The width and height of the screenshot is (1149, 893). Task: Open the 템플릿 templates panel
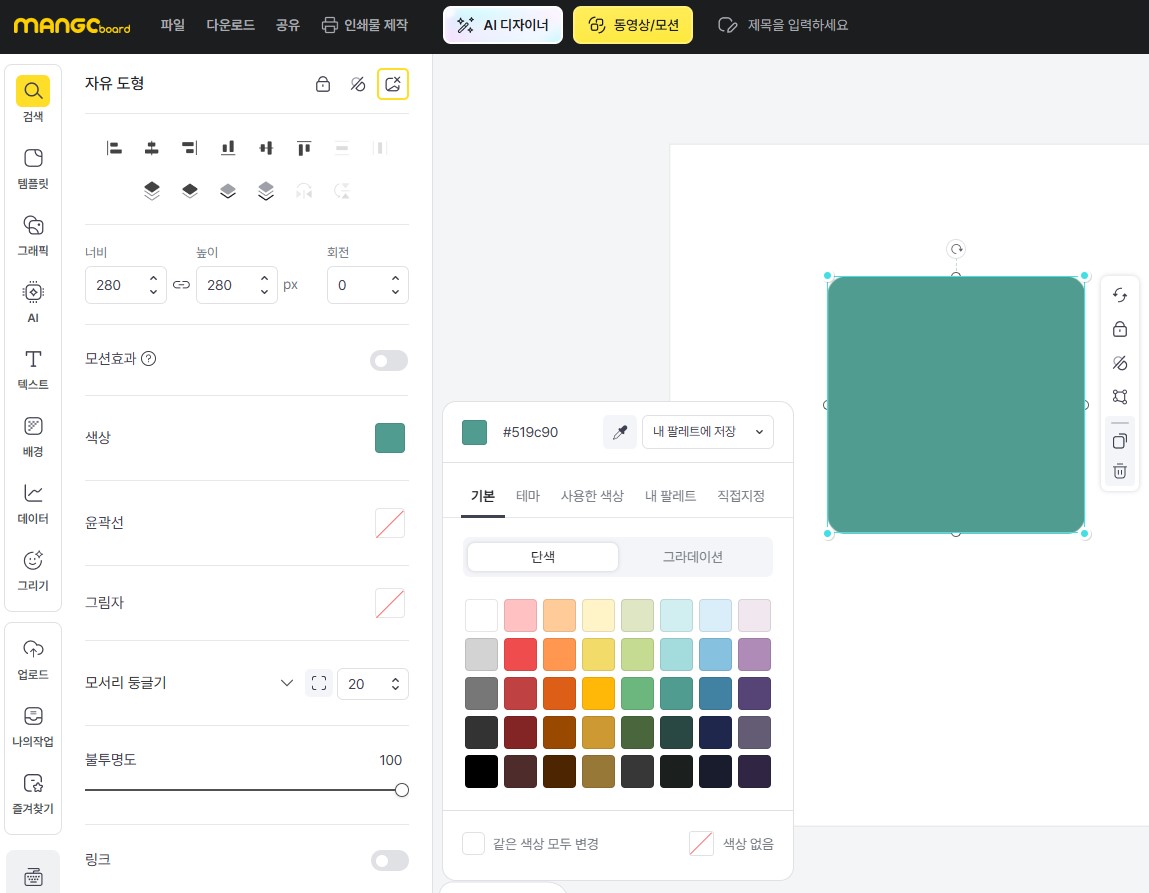coord(33,168)
